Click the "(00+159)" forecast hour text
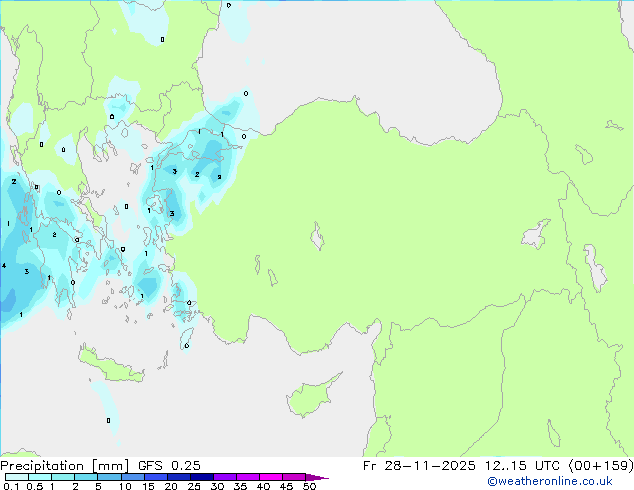The height and width of the screenshot is (490, 634). pyautogui.click(x=601, y=466)
